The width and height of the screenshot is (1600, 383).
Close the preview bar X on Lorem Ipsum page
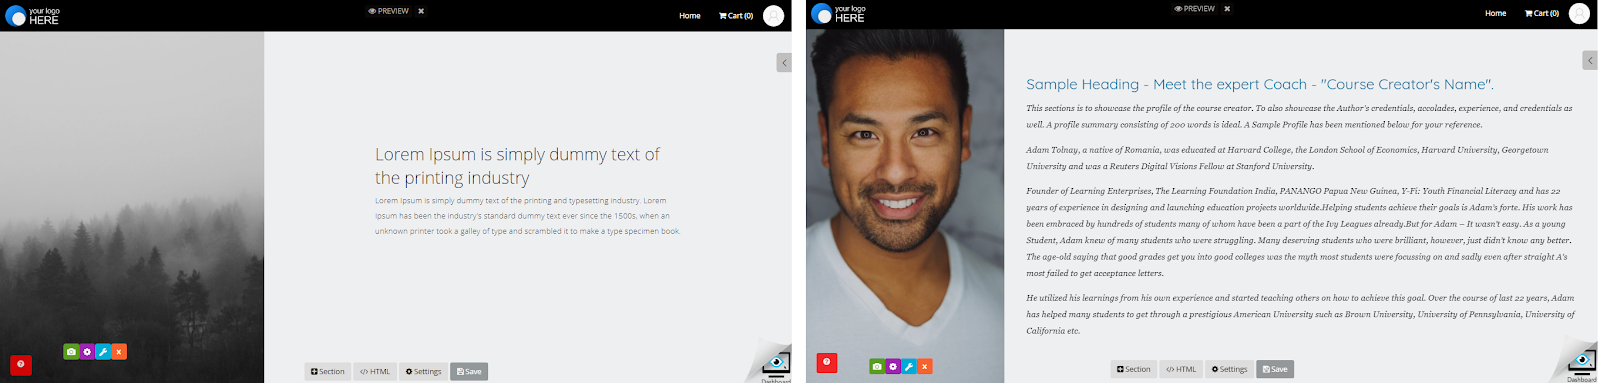(421, 11)
